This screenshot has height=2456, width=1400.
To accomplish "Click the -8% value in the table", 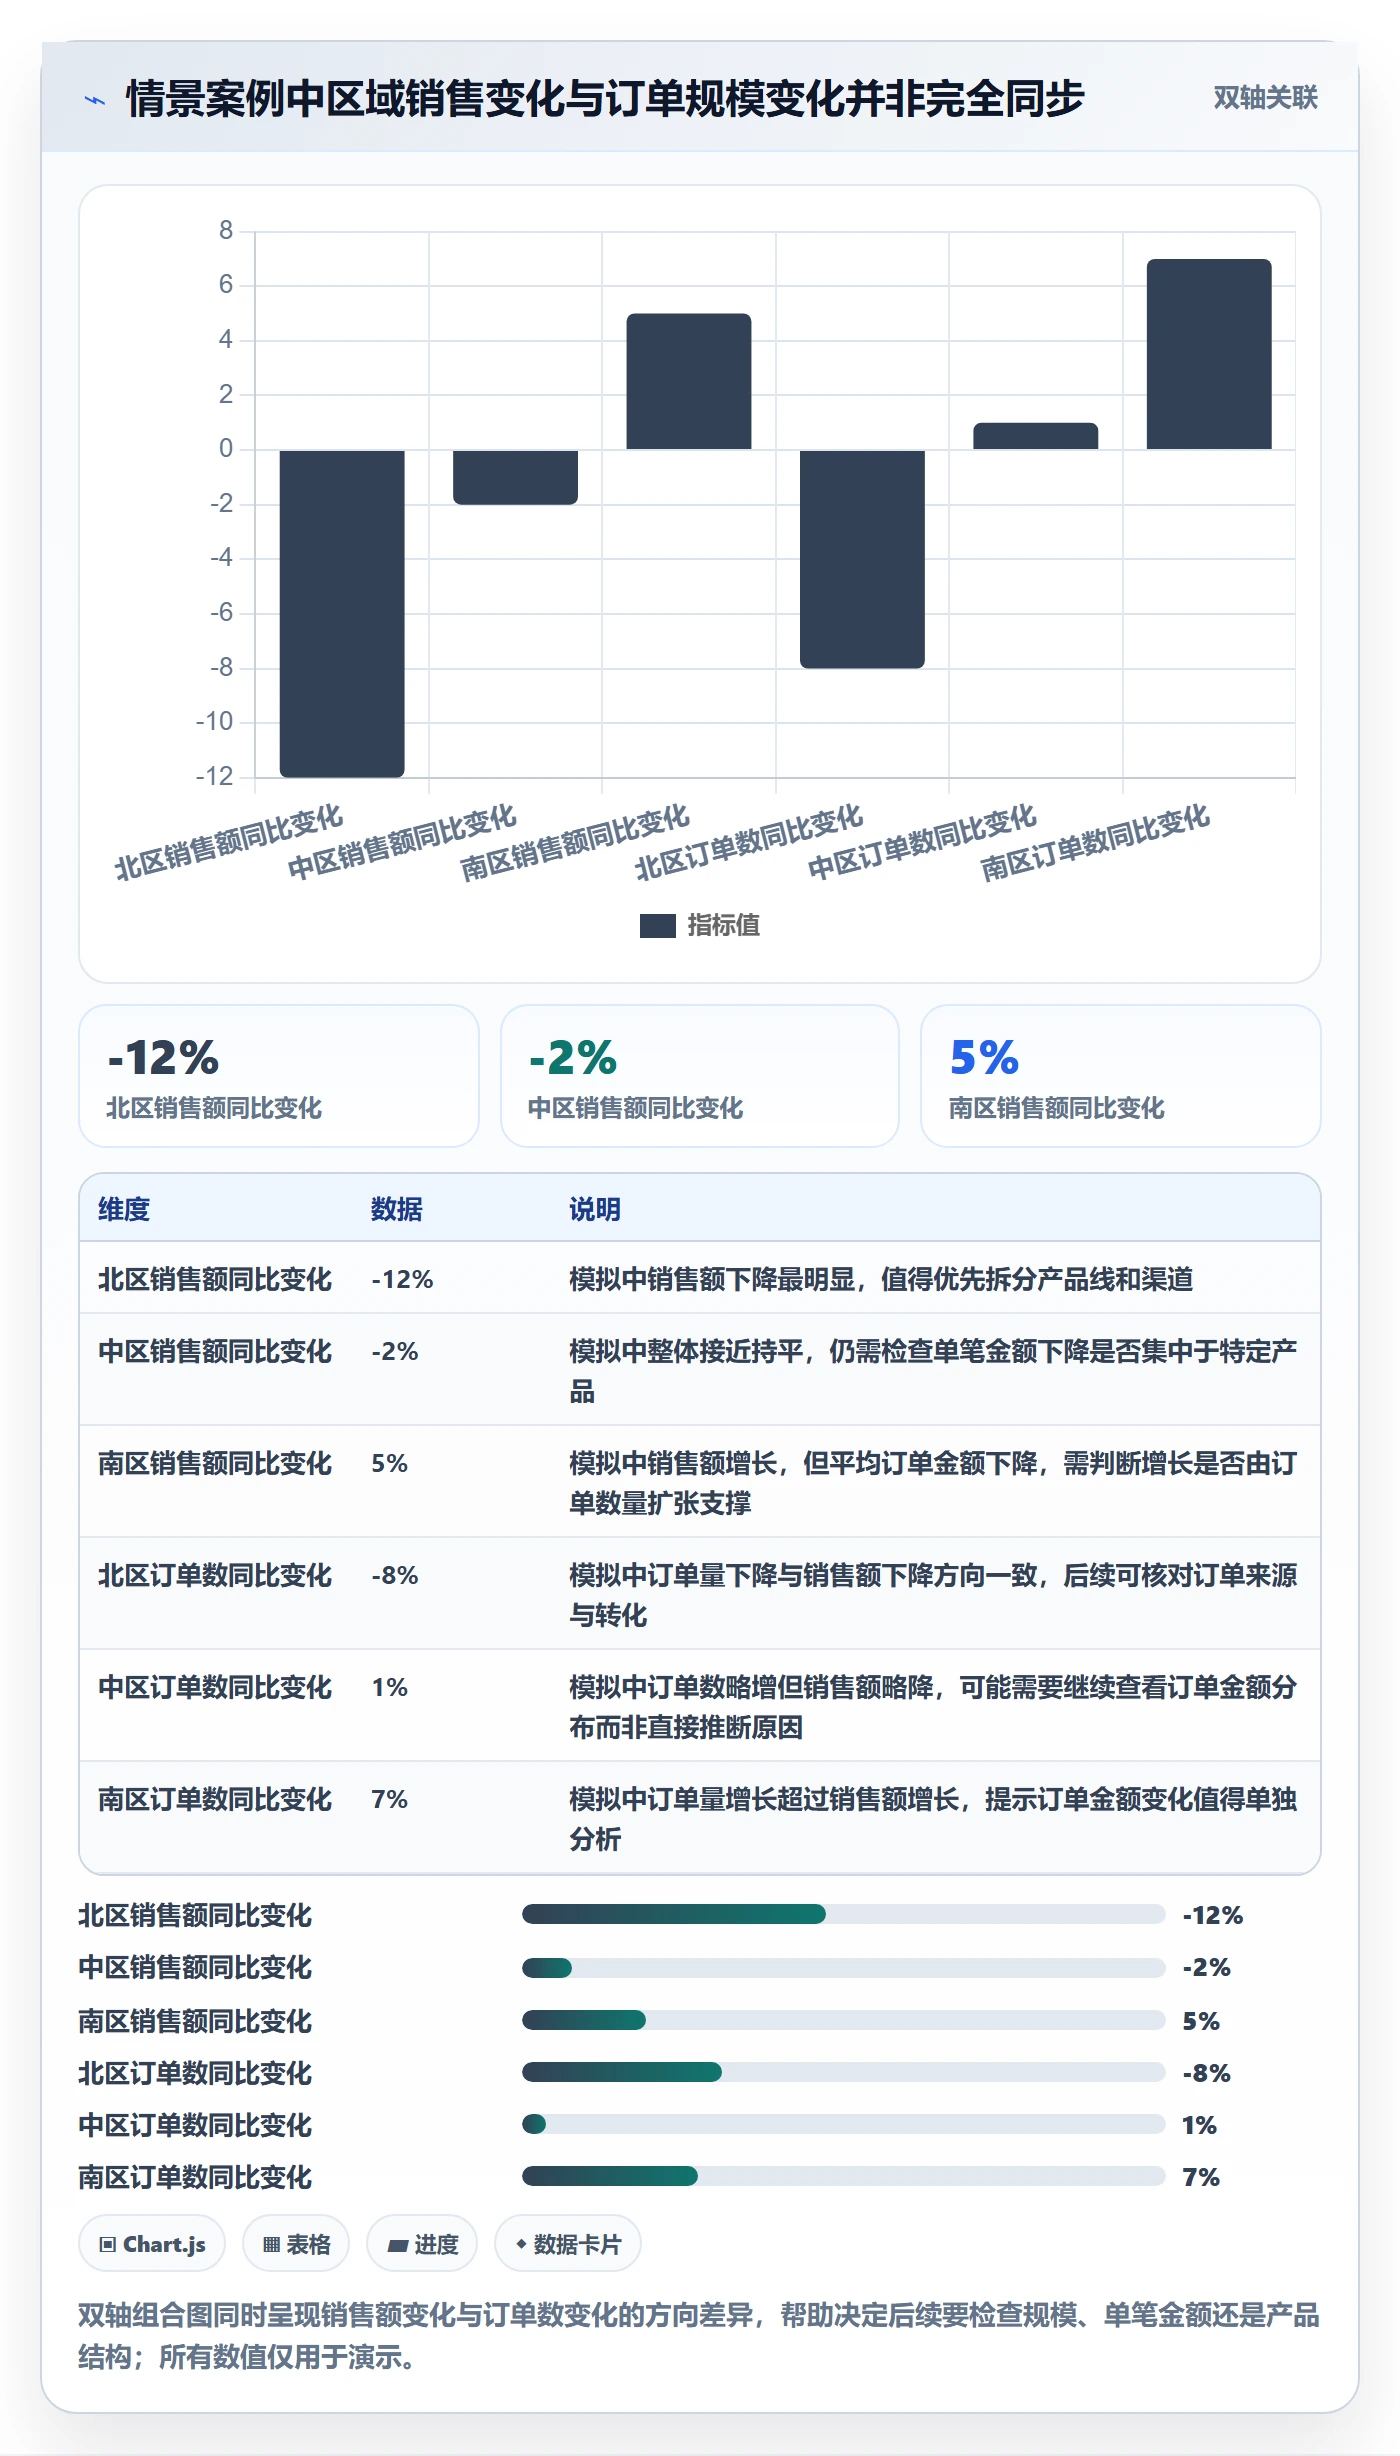I will 395,1575.
